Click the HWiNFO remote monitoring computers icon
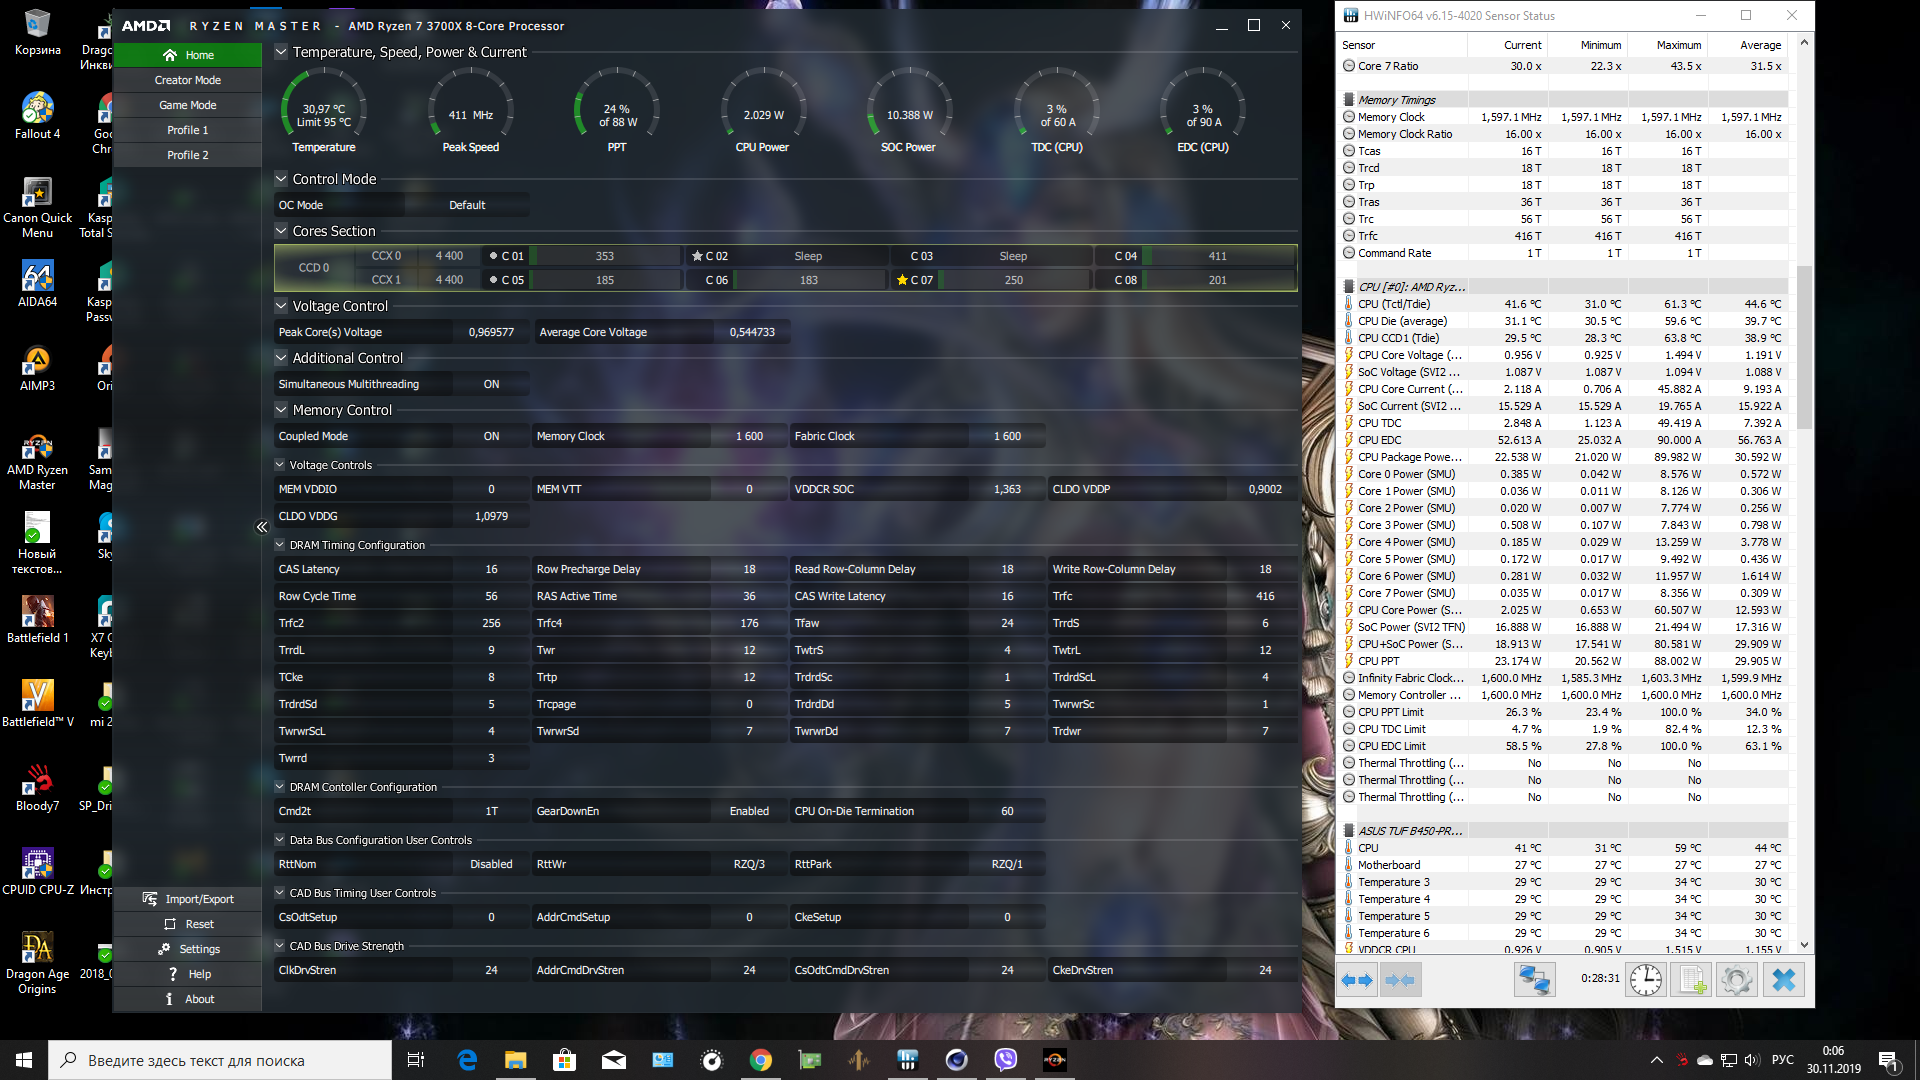Viewport: 1920px width, 1080px height. [x=1534, y=980]
